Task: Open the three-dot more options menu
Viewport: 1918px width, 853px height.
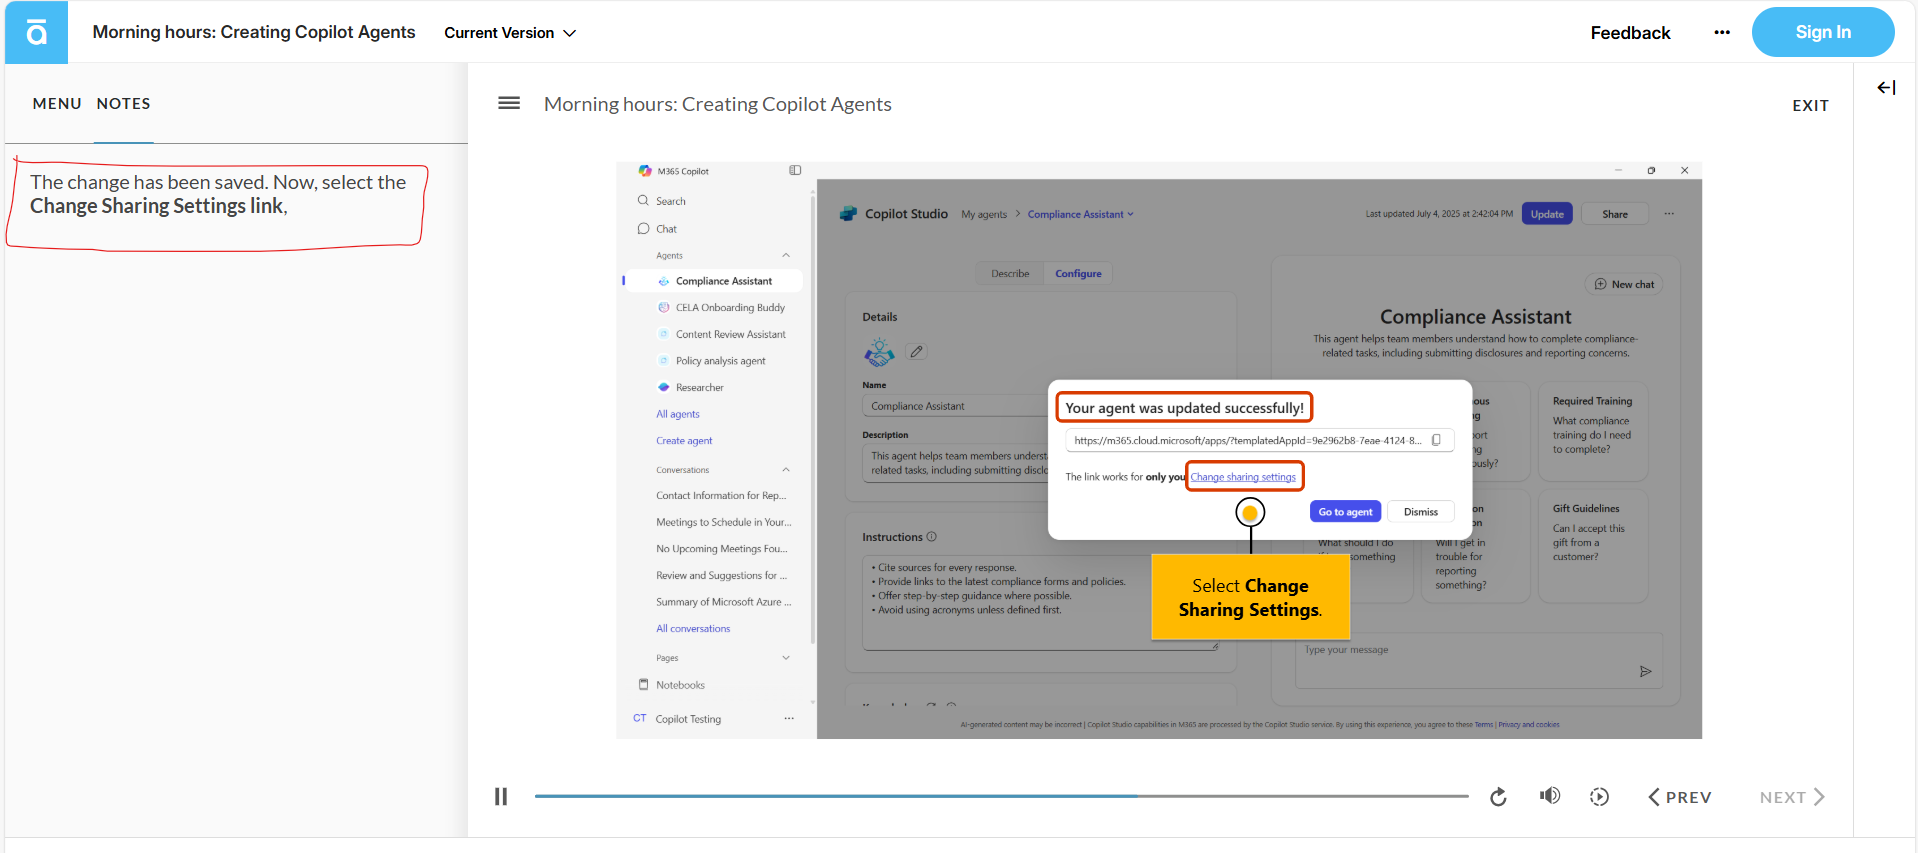Action: (1722, 32)
